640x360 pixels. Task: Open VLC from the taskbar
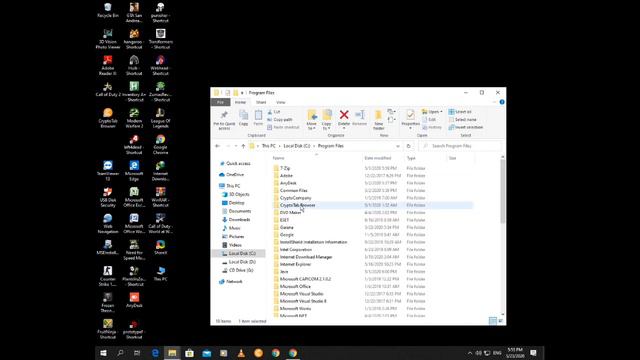click(x=241, y=353)
